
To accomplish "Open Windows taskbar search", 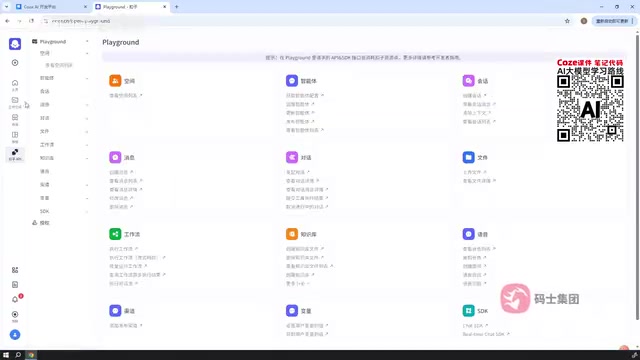I will tap(18, 355).
